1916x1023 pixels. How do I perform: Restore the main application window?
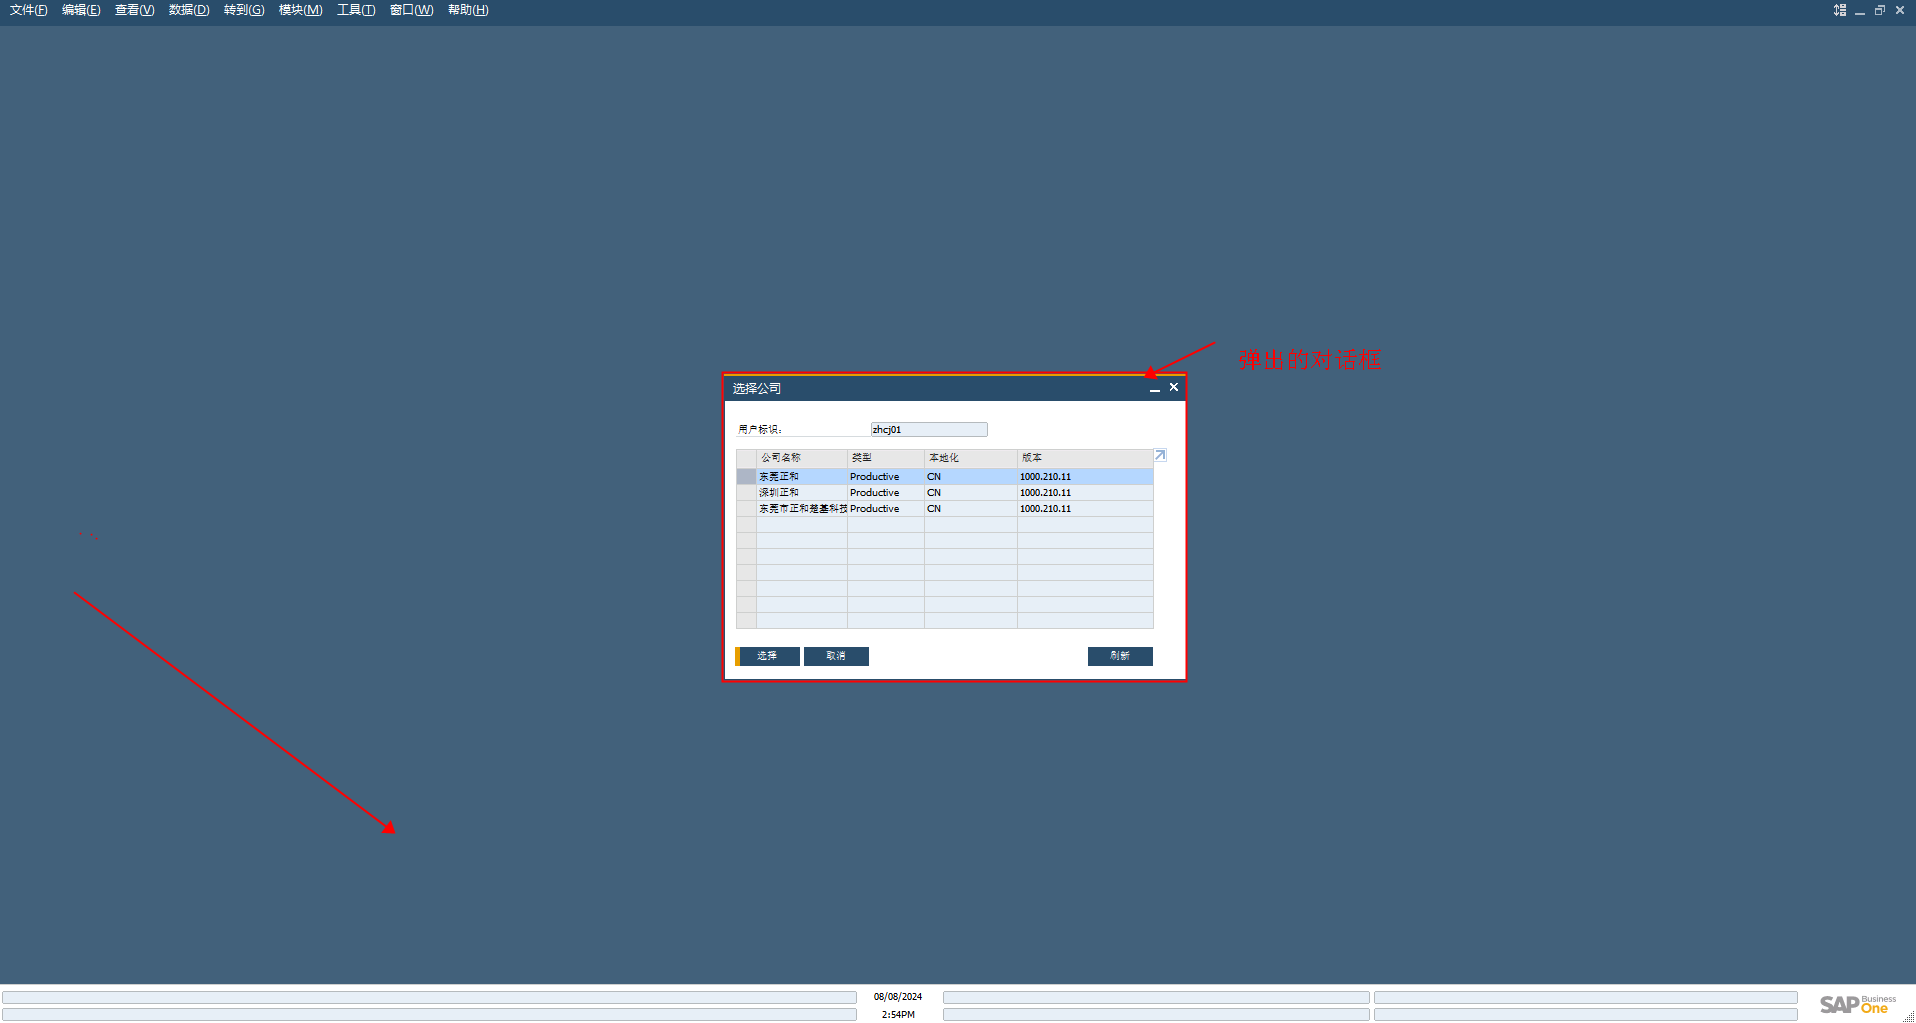tap(1880, 10)
